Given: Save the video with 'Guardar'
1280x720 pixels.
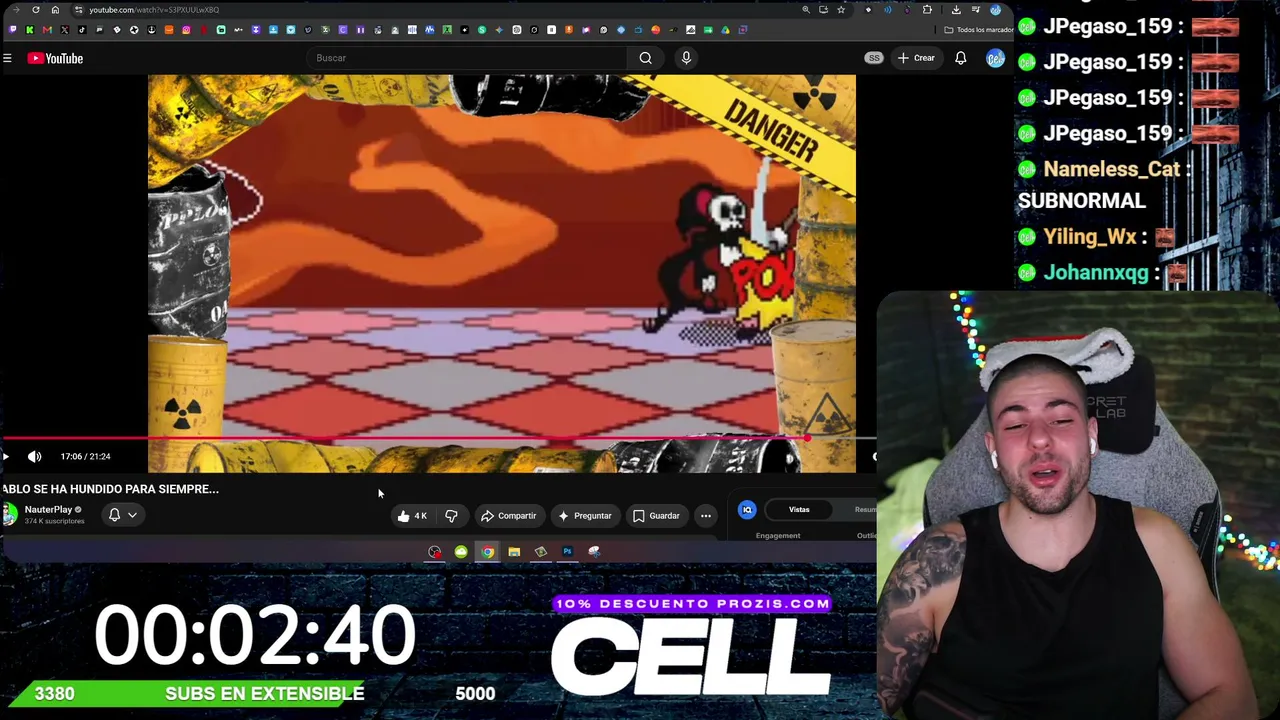Looking at the screenshot, I should [656, 516].
